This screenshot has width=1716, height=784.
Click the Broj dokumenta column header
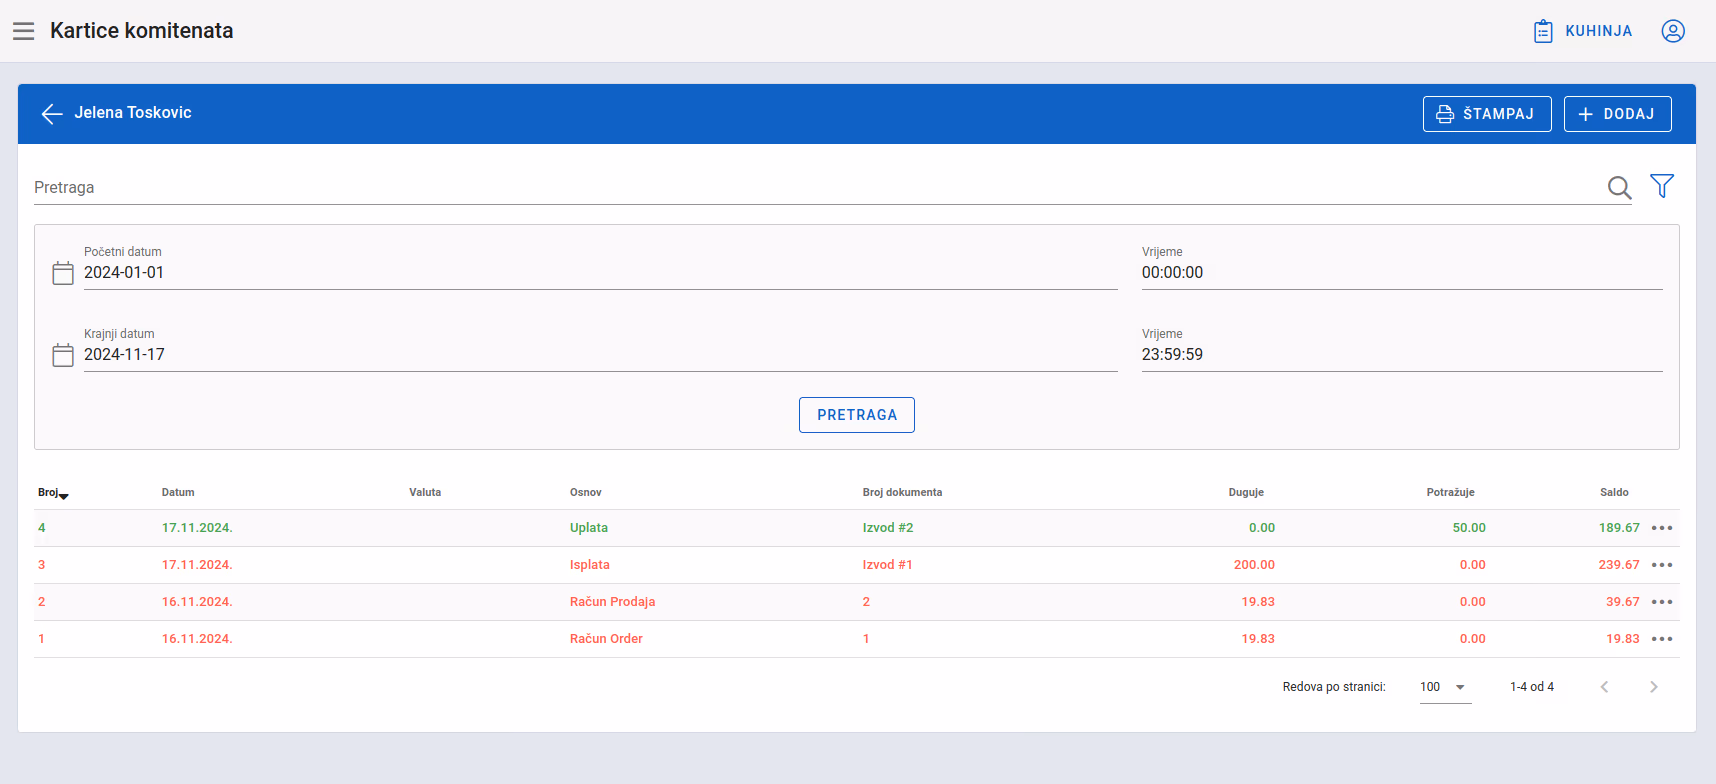click(x=902, y=493)
